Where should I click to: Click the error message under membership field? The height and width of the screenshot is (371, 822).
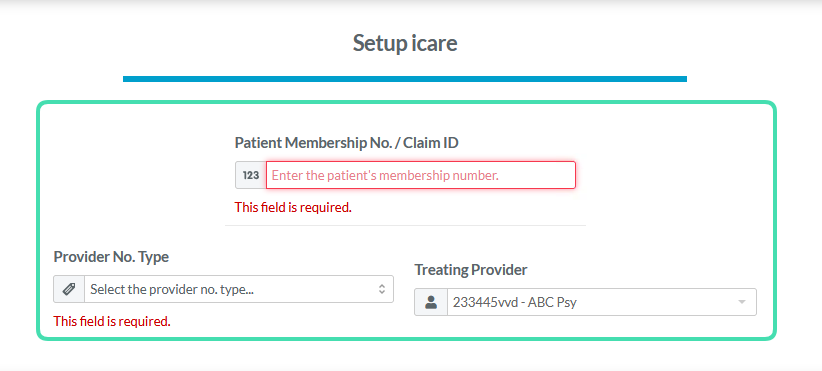293,208
